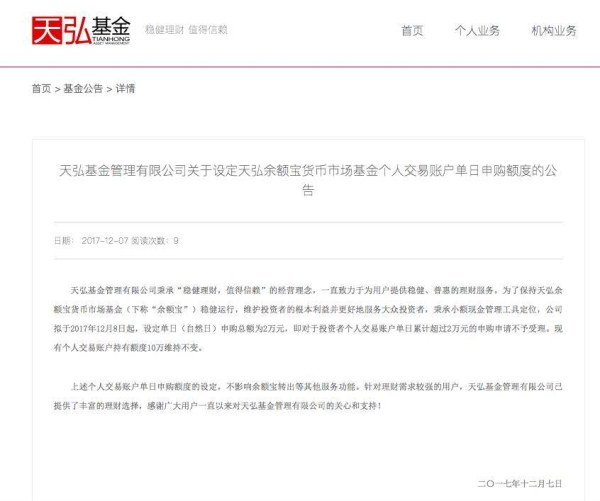Click the red 弘 character in logo
This screenshot has height=501, width=600.
(x=77, y=31)
